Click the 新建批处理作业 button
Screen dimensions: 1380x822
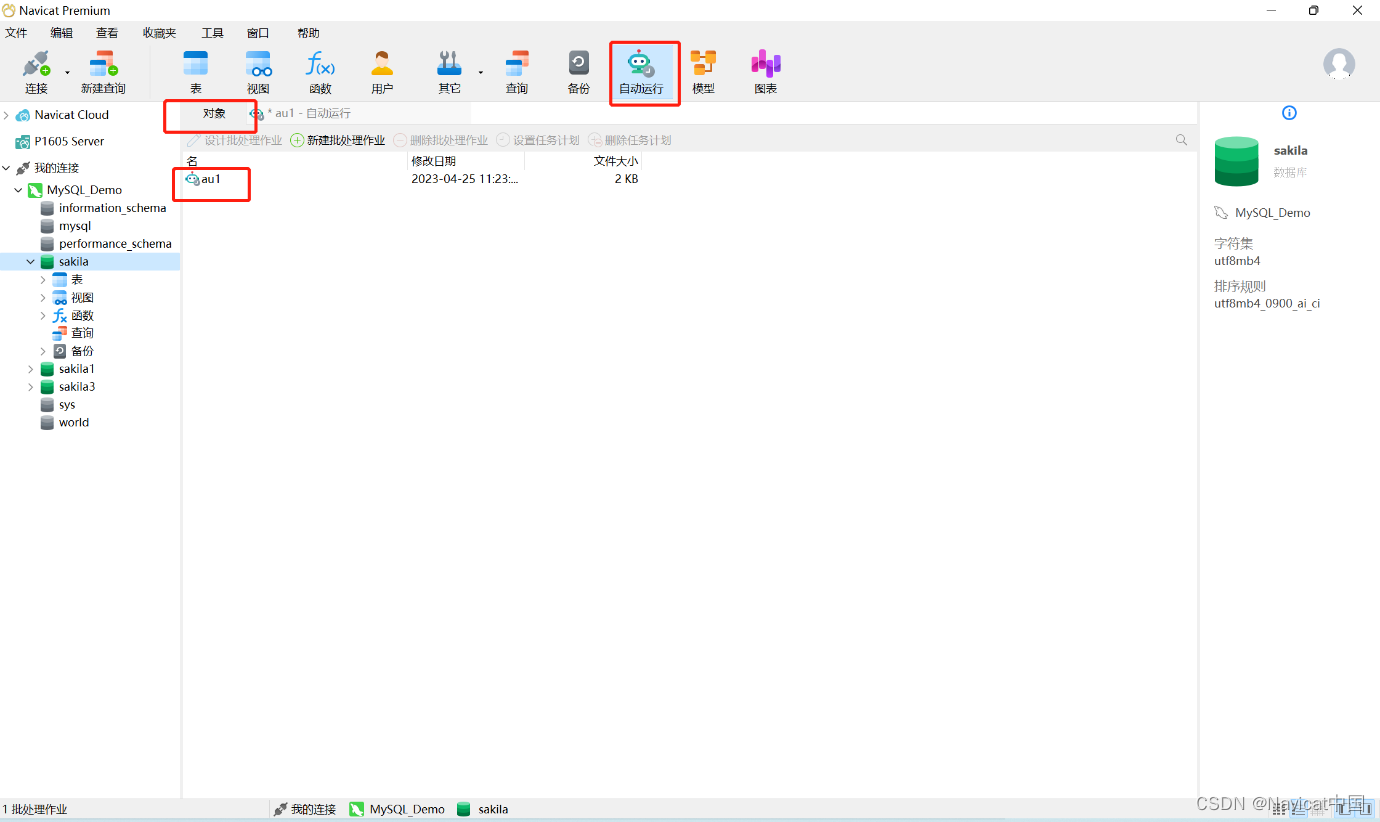pyautogui.click(x=338, y=140)
